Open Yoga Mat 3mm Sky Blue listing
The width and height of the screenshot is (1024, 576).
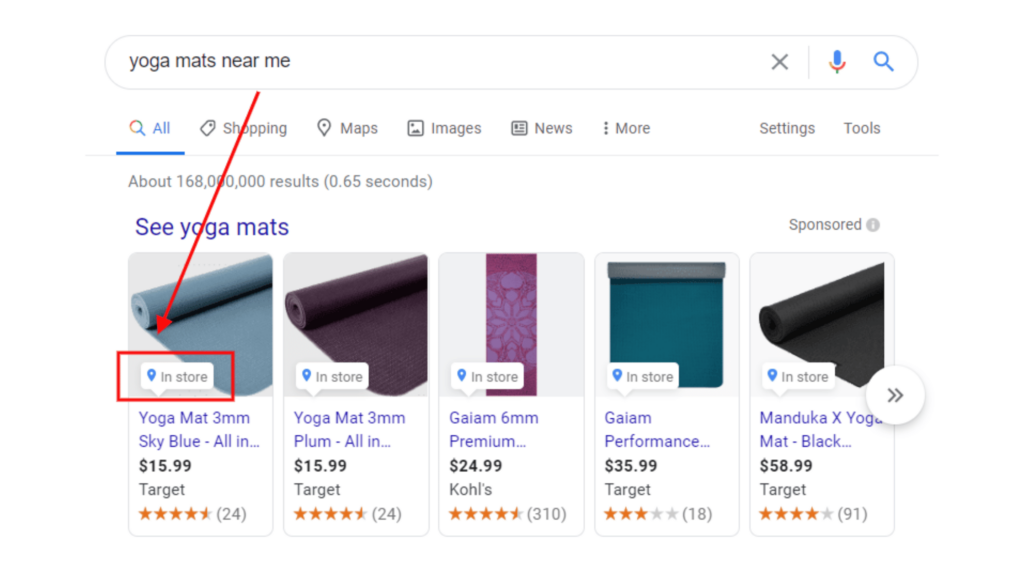coord(199,429)
